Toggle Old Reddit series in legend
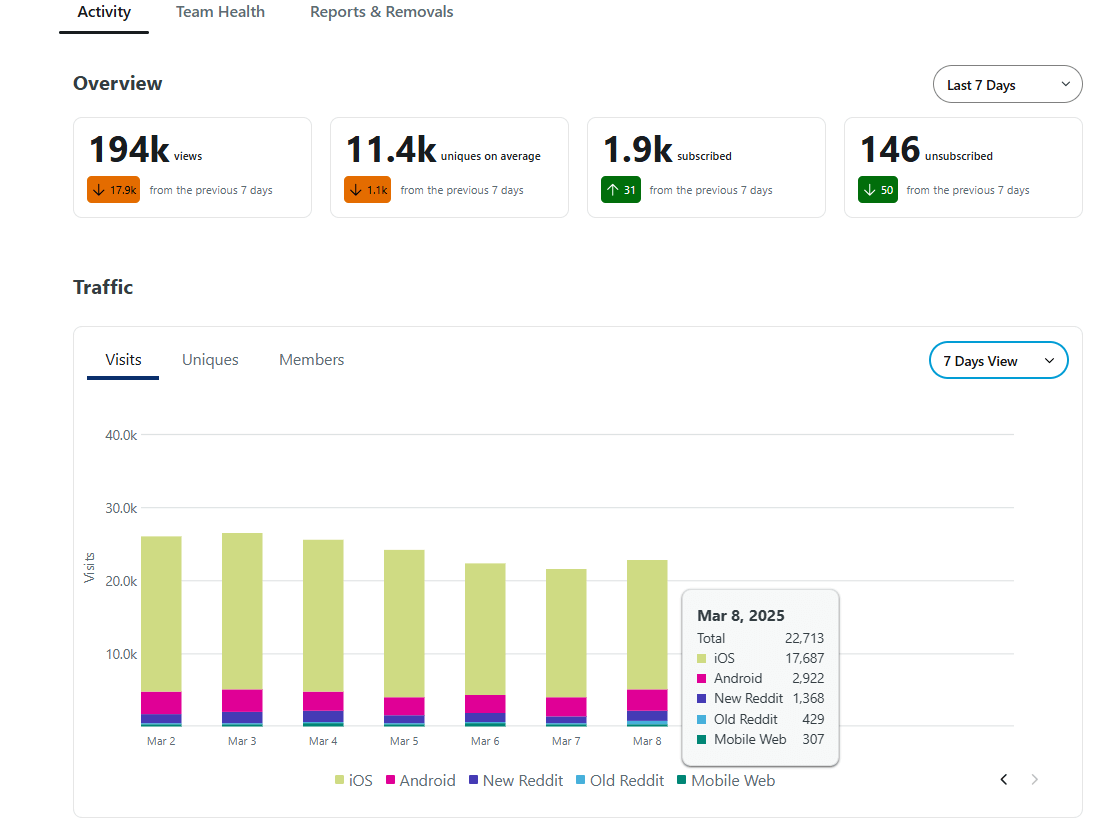1110x824 pixels. click(x=620, y=780)
